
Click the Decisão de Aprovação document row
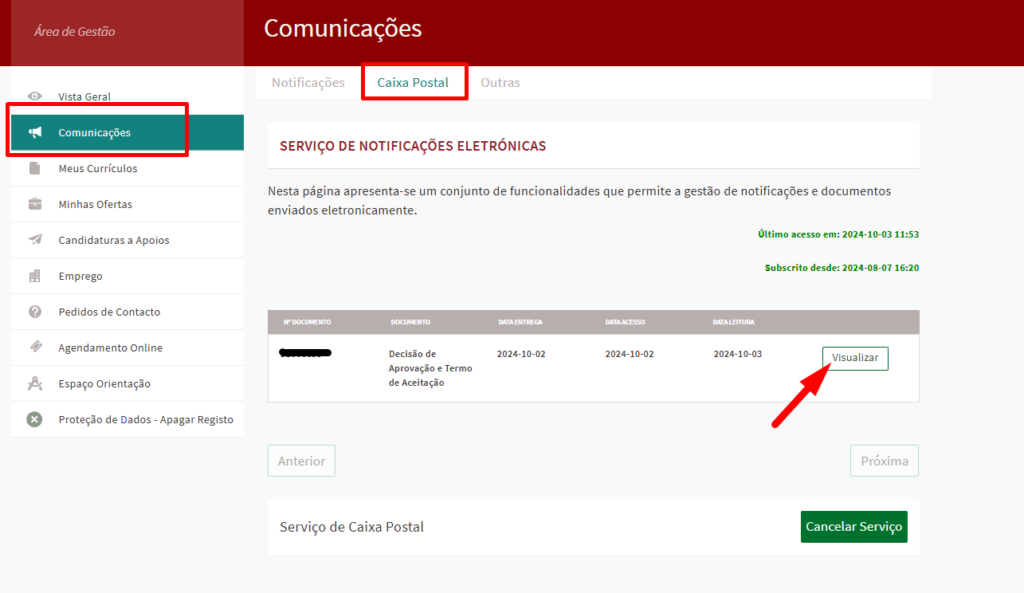[x=430, y=368]
